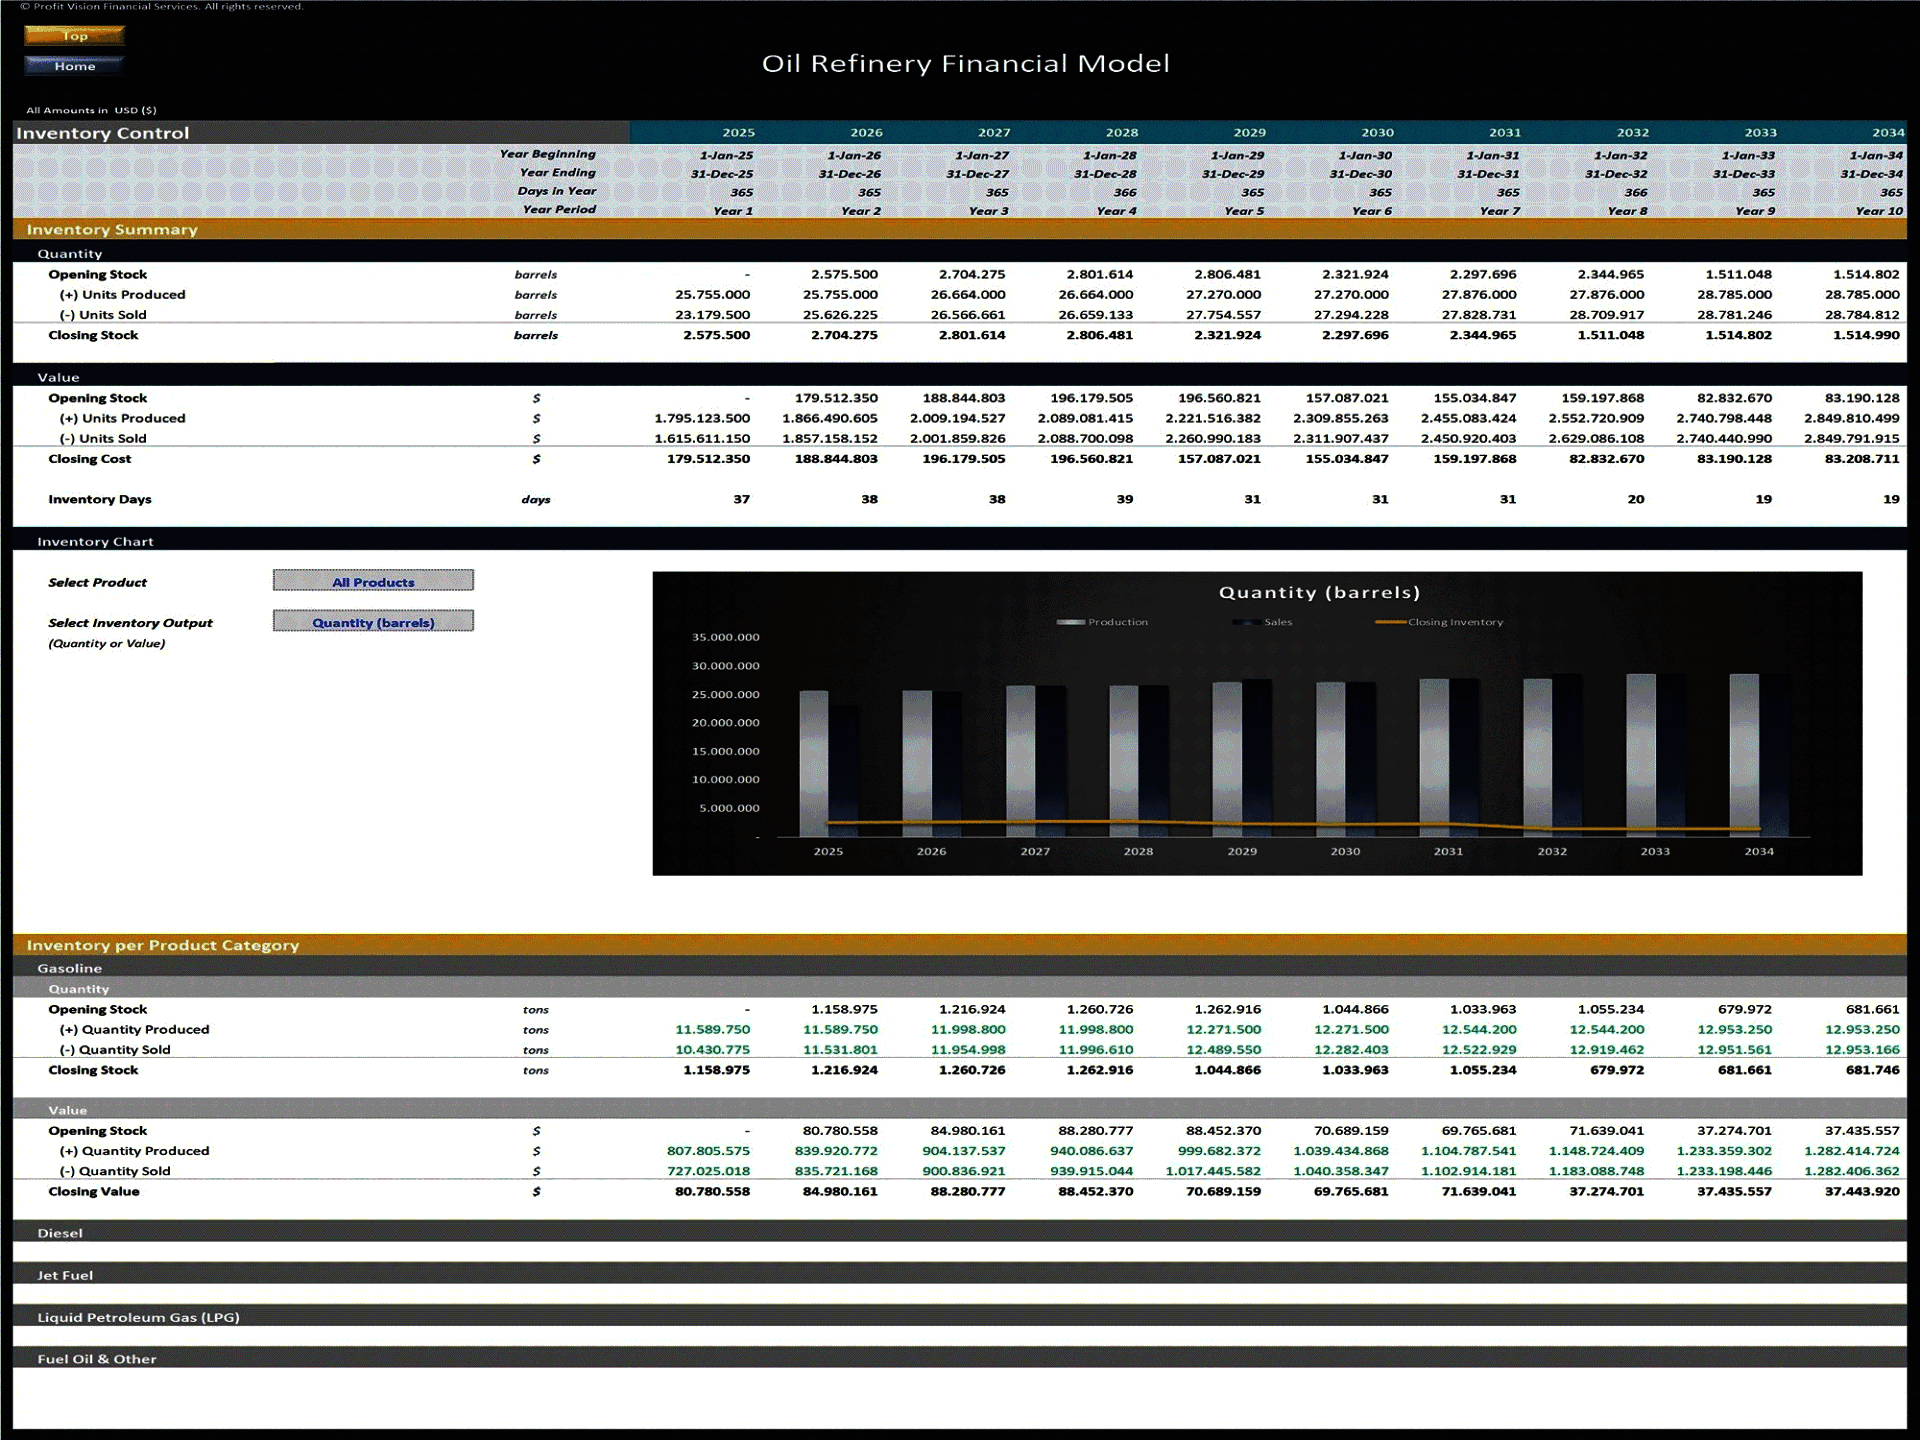Select 2034 Closing Cost cell 83.208.711
The height and width of the screenshot is (1440, 1920).
[x=1862, y=459]
